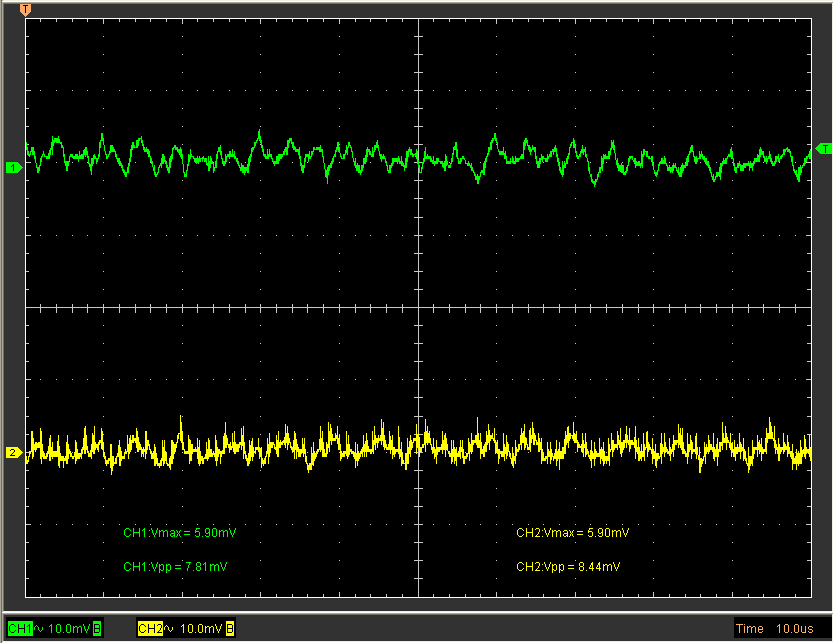Viewport: 834px width, 643px height.
Task: Click the green trigger level marker on right edge
Action: tap(823, 149)
